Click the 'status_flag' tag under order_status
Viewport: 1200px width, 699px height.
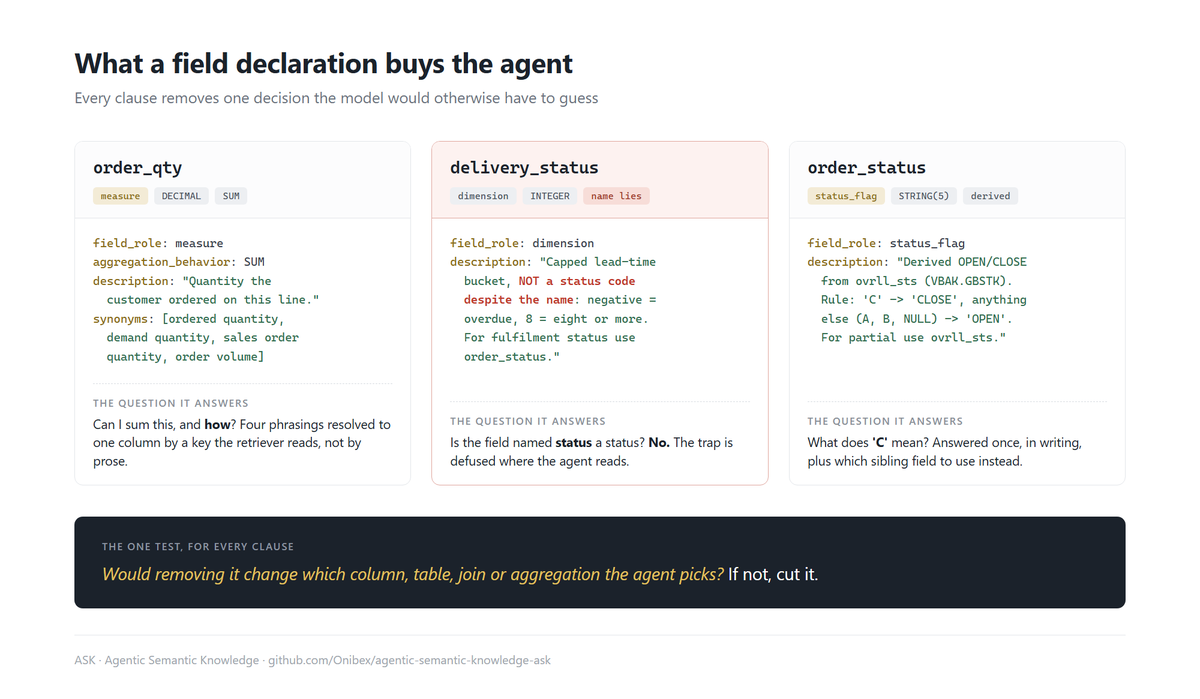[x=846, y=196]
